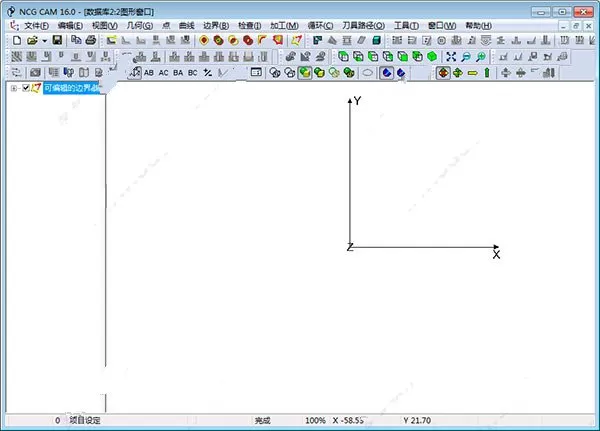Open the dropdown arrow beside Open folder
This screenshot has height=431, width=600.
pos(44,41)
